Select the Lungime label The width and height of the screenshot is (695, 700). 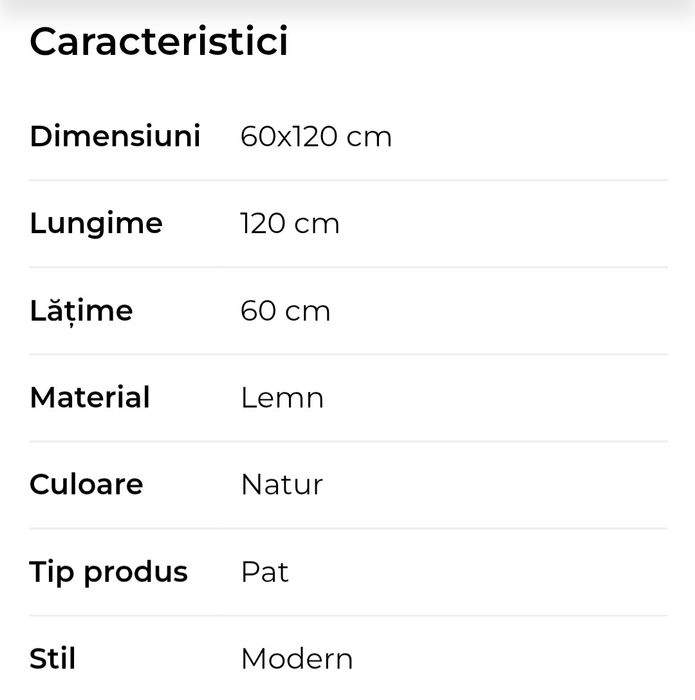pos(96,223)
